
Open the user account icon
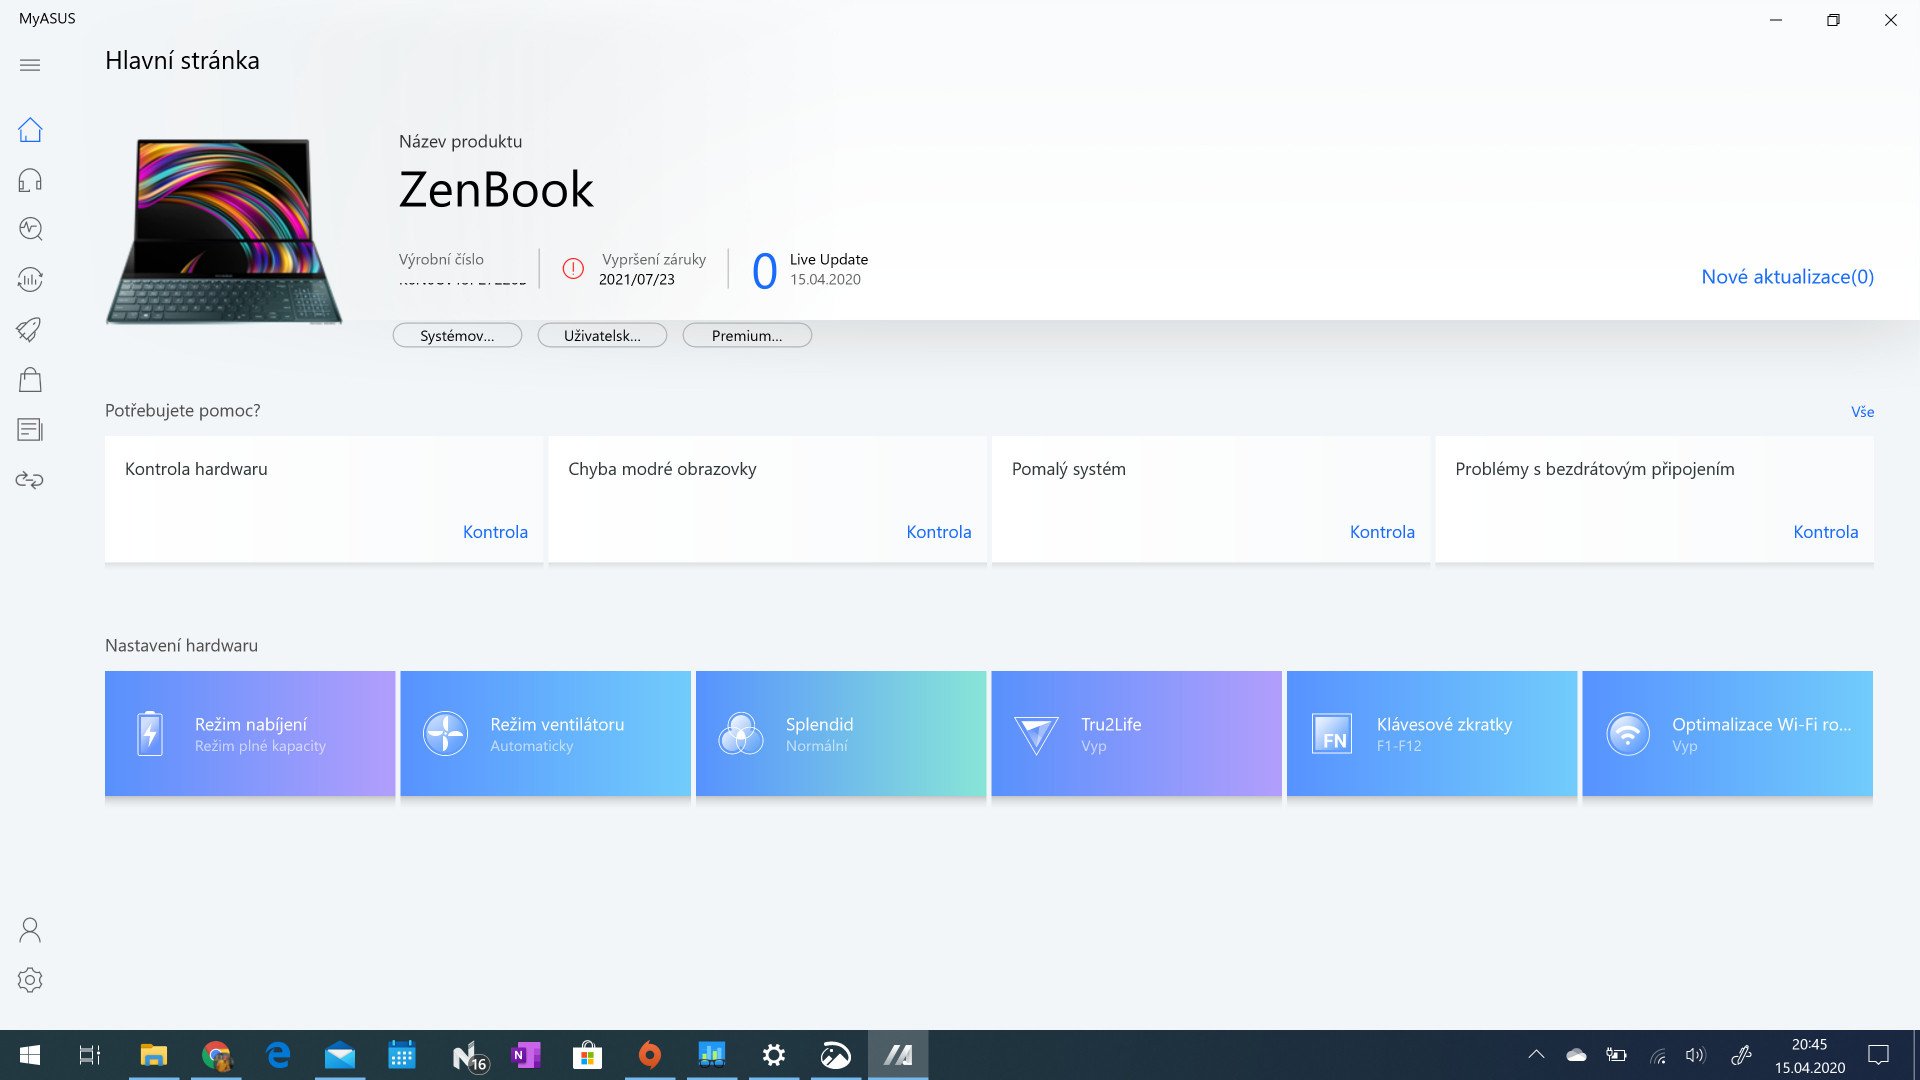(x=30, y=930)
